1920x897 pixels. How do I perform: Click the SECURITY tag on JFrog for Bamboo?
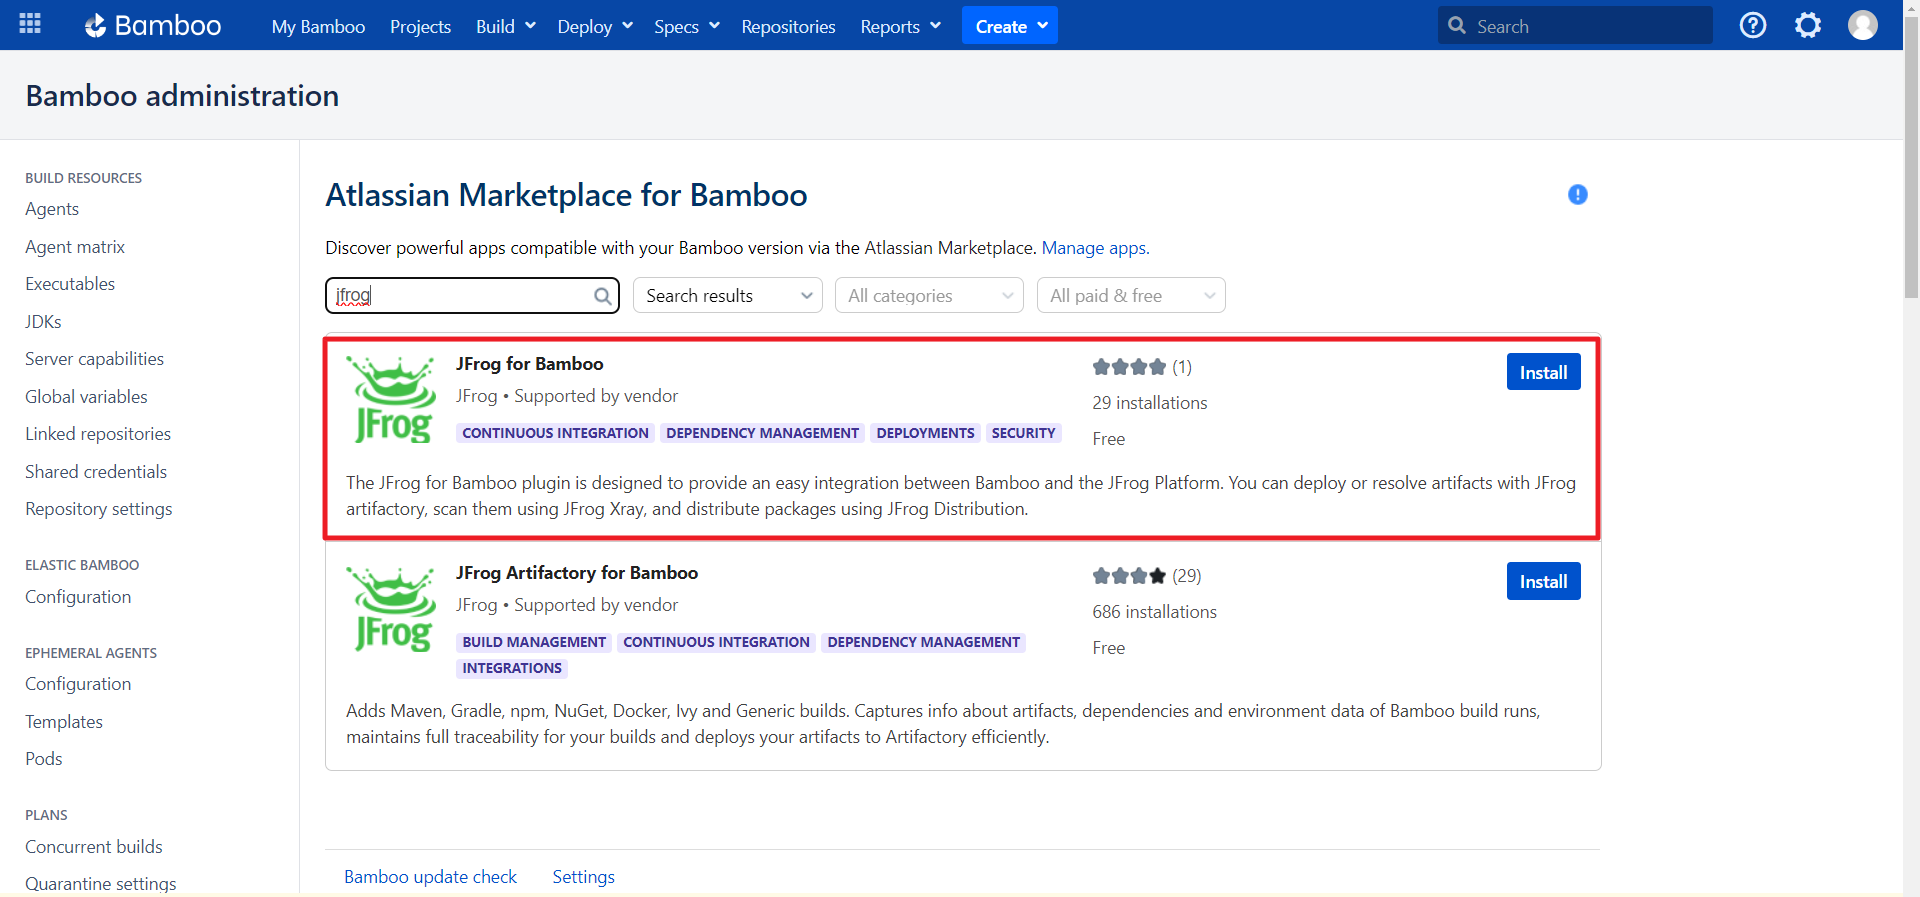click(x=1023, y=433)
